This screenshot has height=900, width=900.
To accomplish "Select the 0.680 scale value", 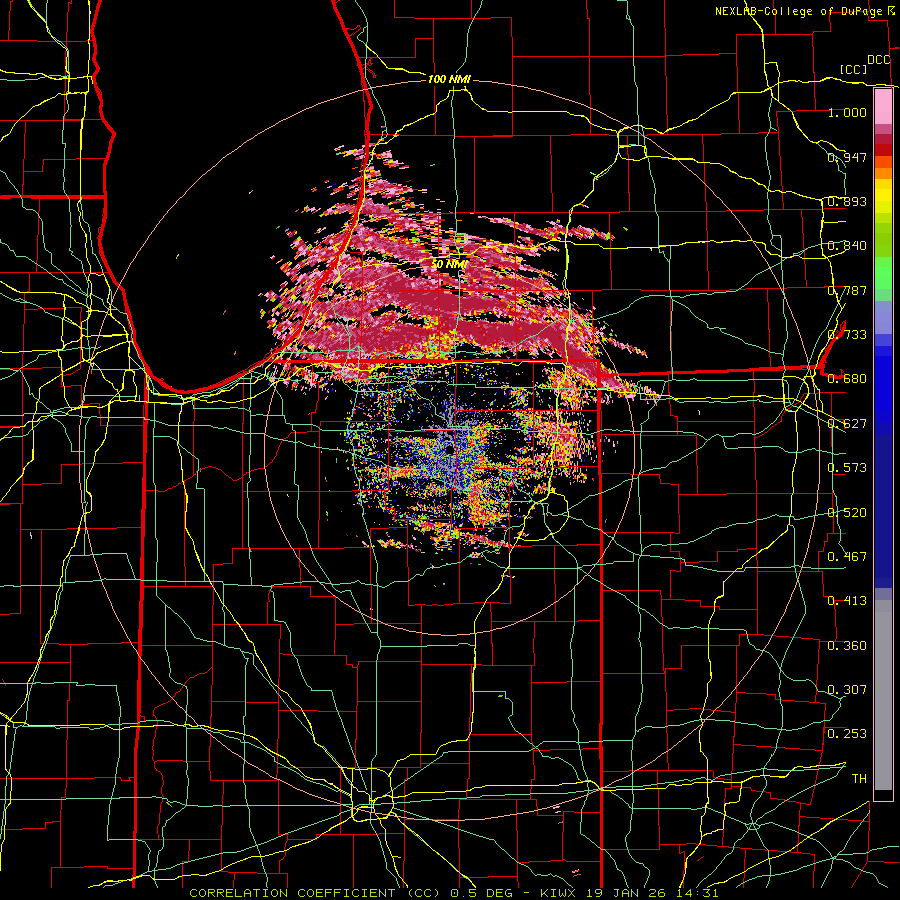I will coord(847,379).
